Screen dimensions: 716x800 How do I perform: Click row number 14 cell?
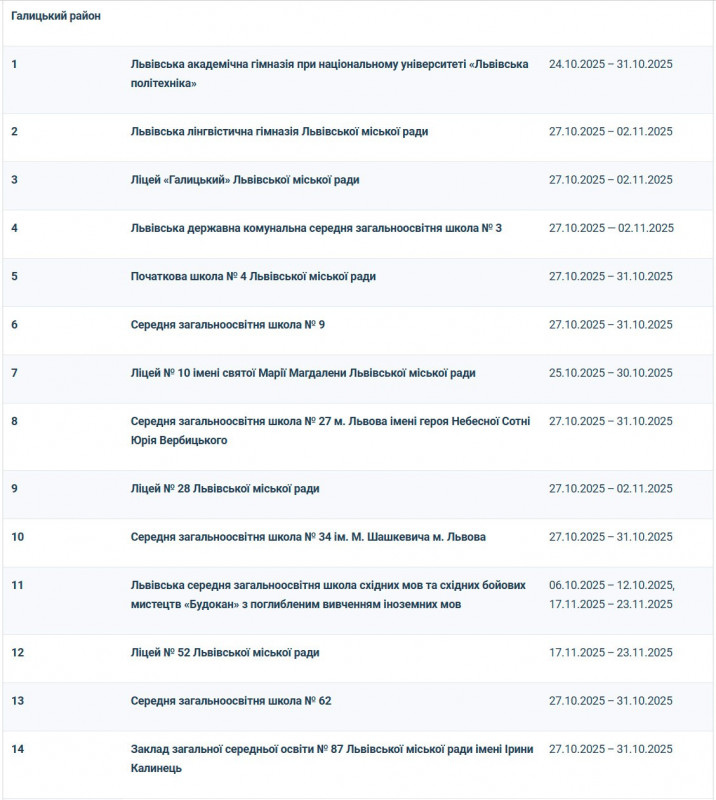[16, 749]
